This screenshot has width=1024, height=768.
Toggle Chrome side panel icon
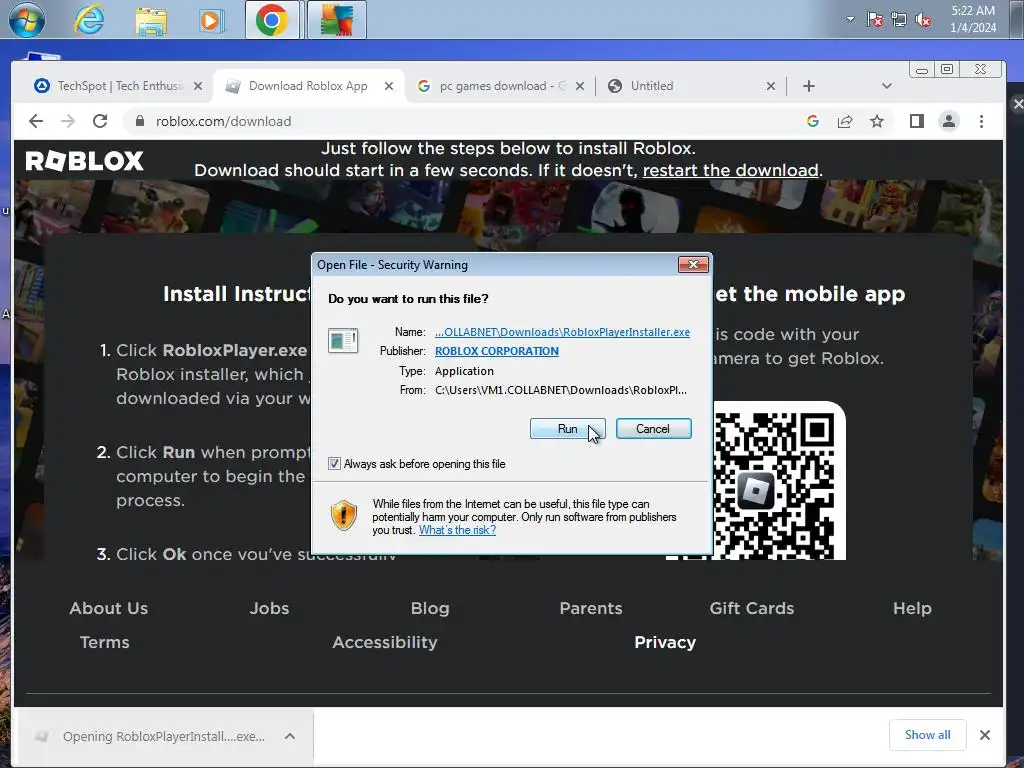pyautogui.click(x=917, y=121)
